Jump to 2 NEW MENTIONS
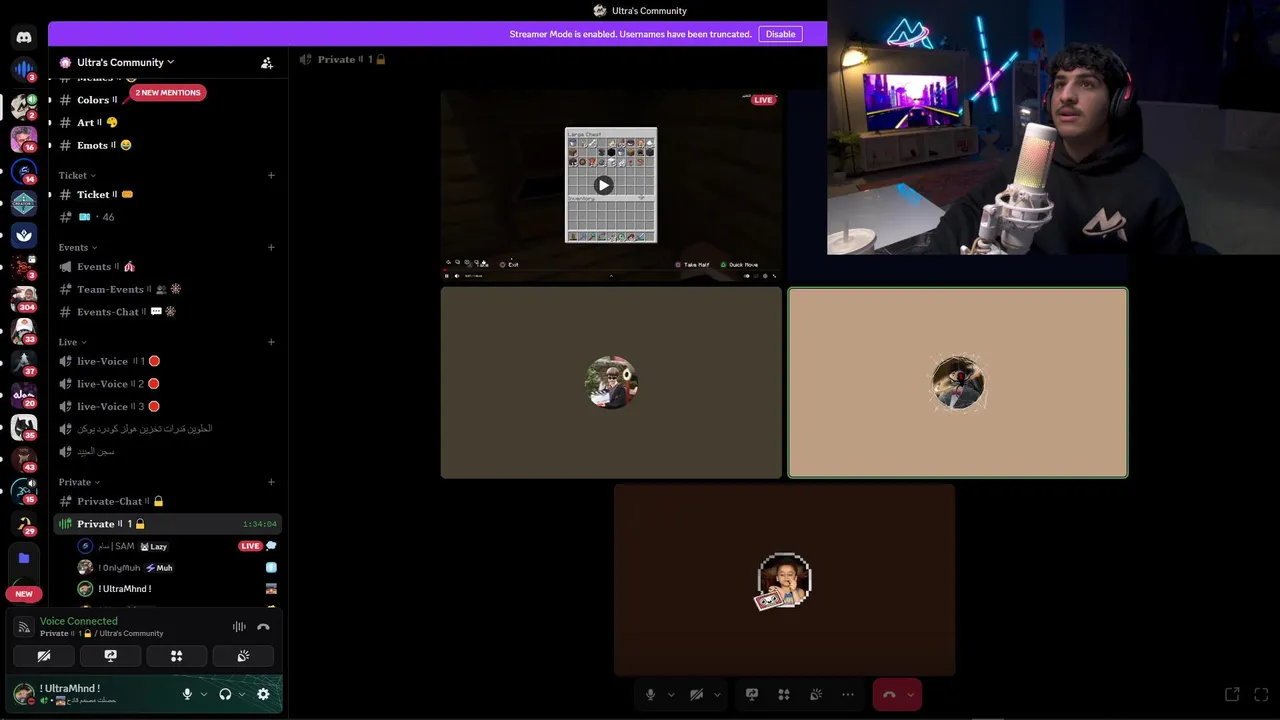1280x720 pixels. coord(168,92)
